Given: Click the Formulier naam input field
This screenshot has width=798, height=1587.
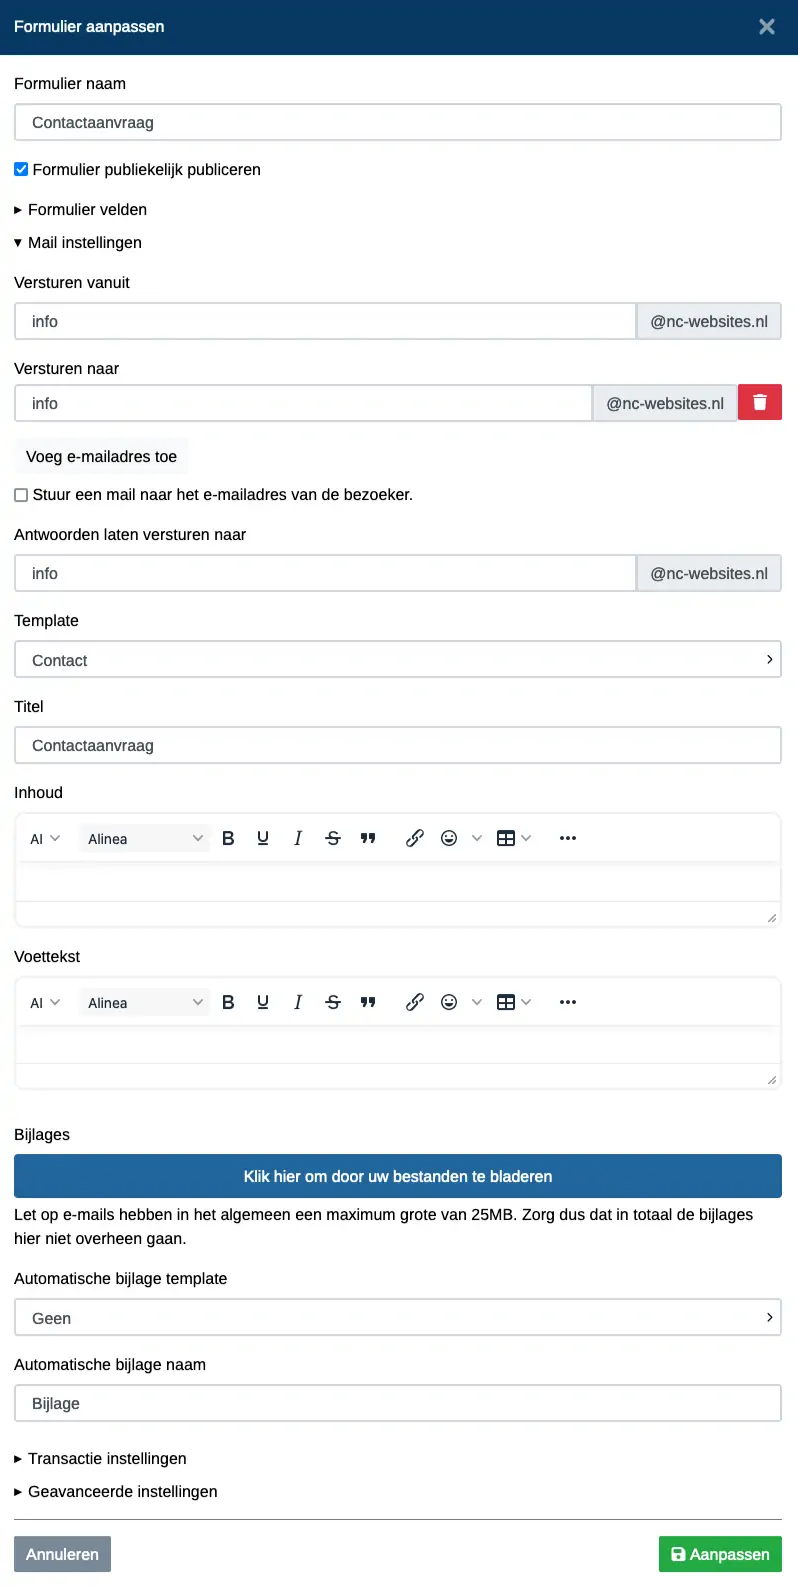Looking at the screenshot, I should coord(398,123).
